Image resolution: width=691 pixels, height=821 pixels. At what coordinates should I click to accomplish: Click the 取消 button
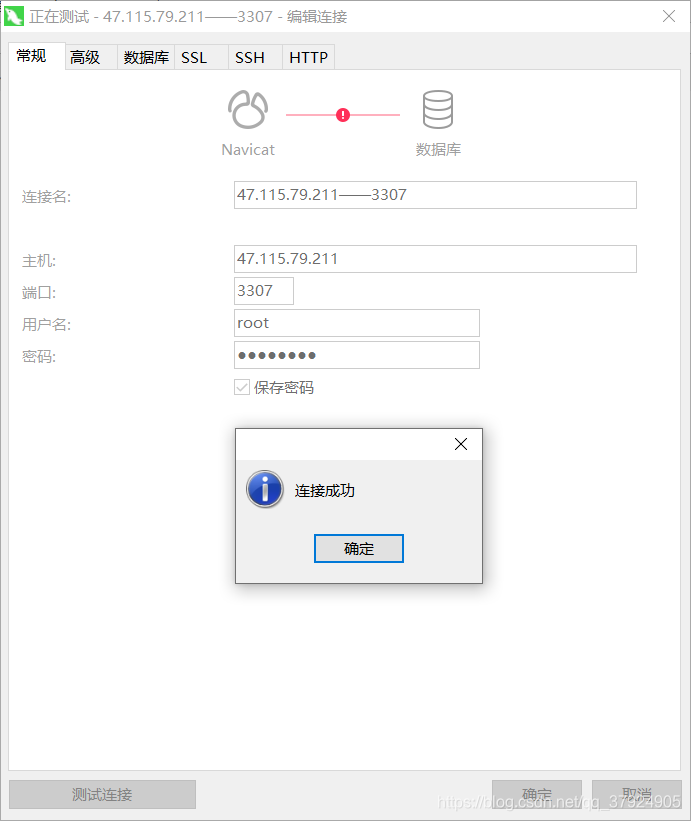click(637, 794)
